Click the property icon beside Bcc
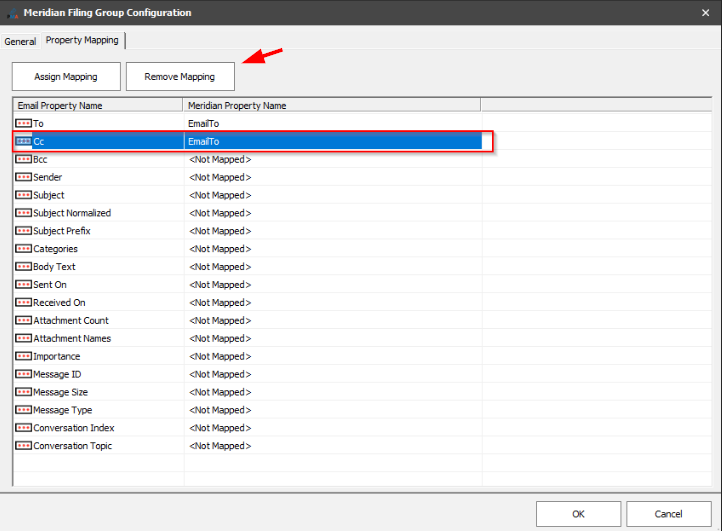The width and height of the screenshot is (722, 531). [23, 159]
